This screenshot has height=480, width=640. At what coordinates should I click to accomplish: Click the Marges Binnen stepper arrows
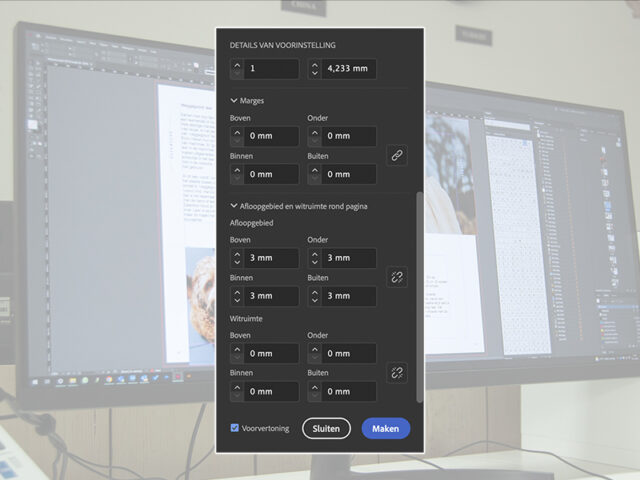[x=237, y=174]
